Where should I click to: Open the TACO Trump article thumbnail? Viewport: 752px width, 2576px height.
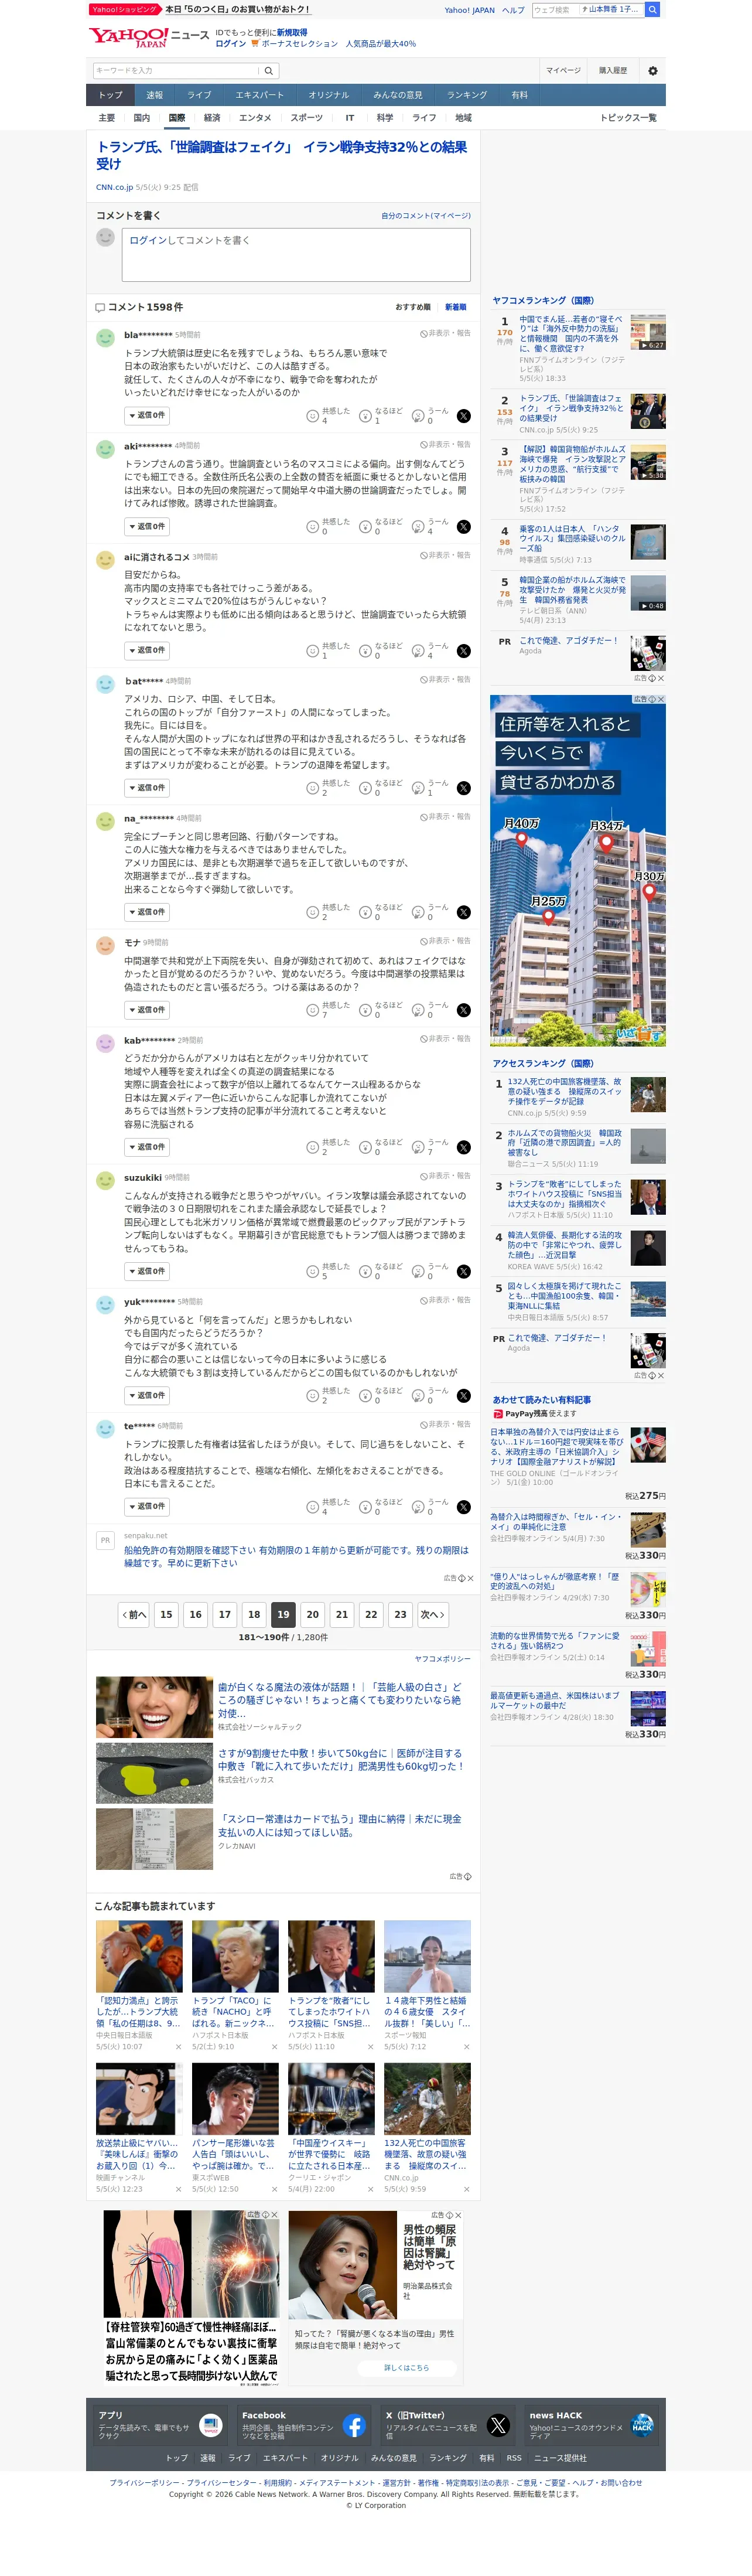(x=235, y=1956)
